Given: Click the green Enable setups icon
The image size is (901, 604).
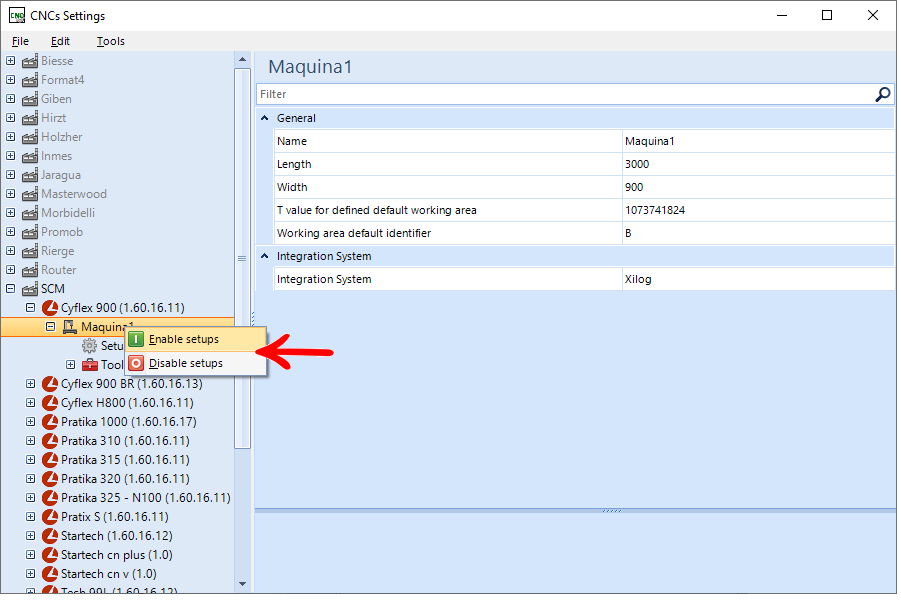Looking at the screenshot, I should 136,339.
